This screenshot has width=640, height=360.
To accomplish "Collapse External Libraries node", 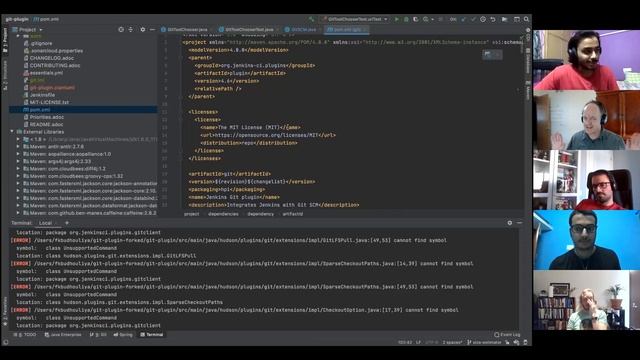I will (12, 132).
